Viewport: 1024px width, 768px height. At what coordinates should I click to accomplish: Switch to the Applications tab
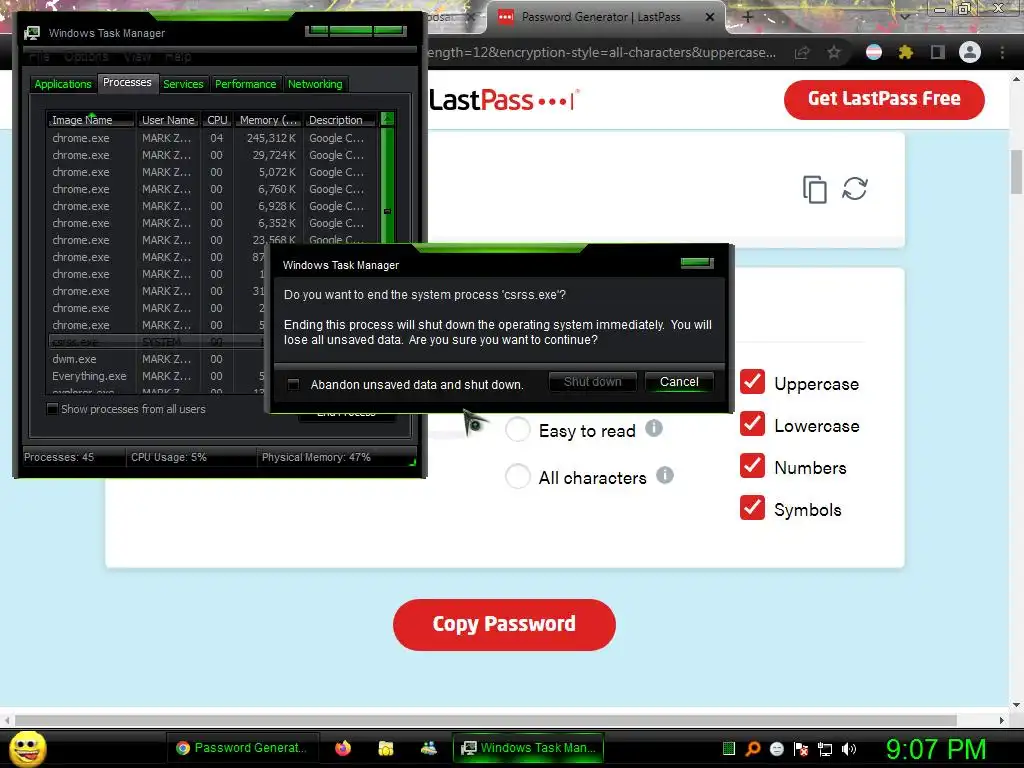tap(63, 84)
